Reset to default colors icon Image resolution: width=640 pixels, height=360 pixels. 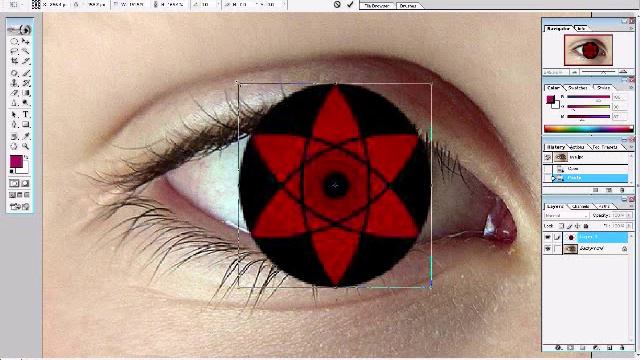[x=12, y=171]
